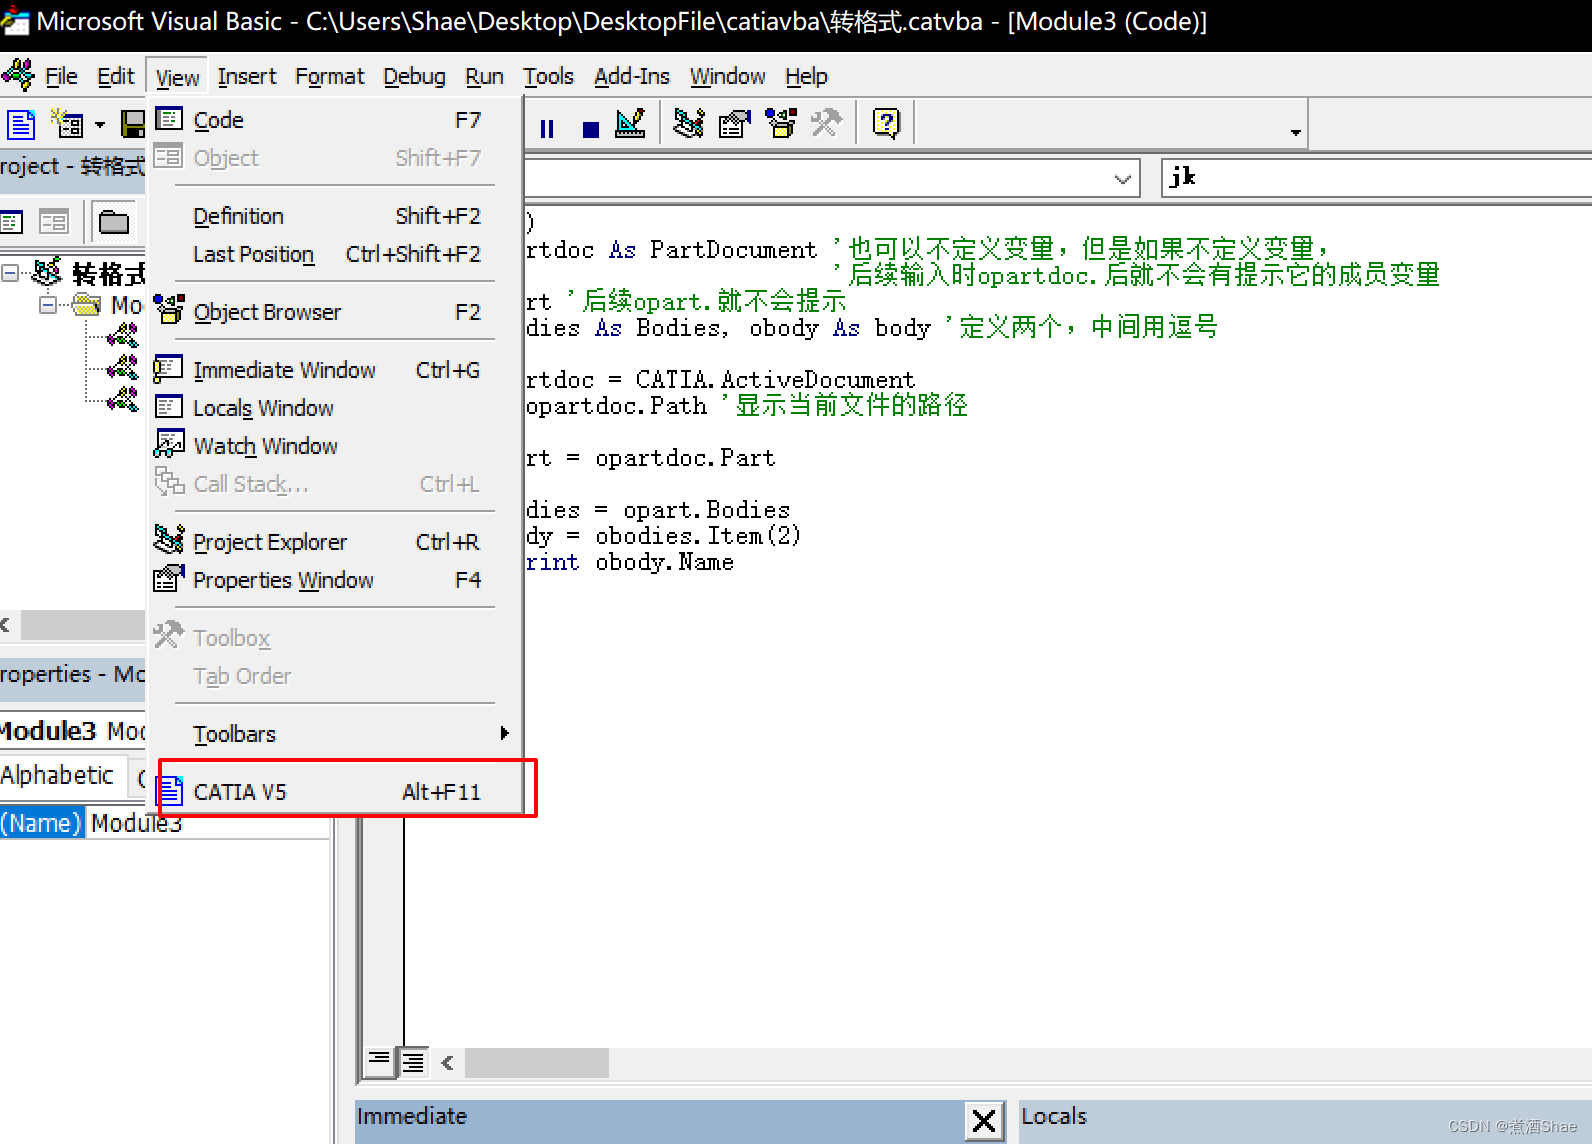The image size is (1592, 1144).
Task: Choose Properties Window from View menu
Action: click(x=337, y=580)
